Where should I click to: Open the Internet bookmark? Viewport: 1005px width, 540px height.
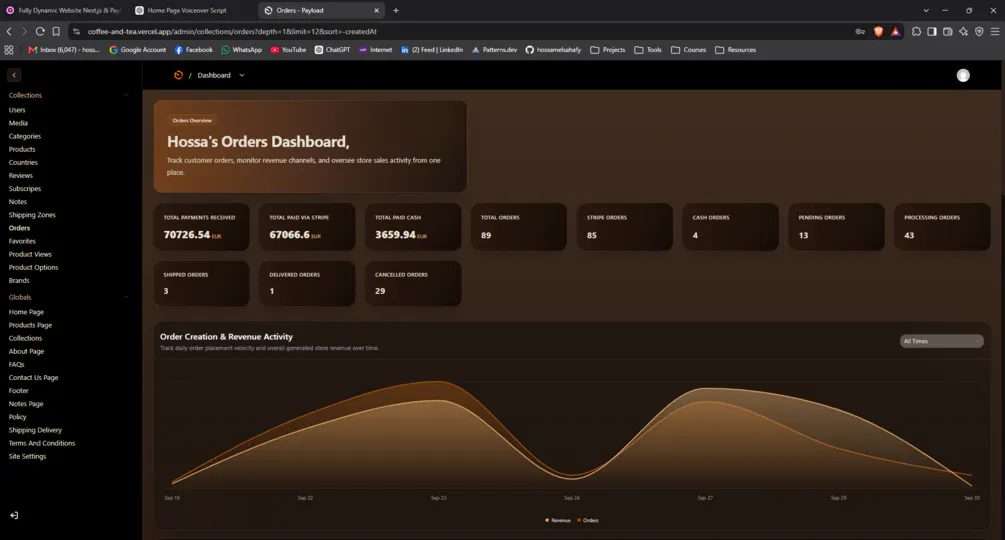pyautogui.click(x=375, y=50)
